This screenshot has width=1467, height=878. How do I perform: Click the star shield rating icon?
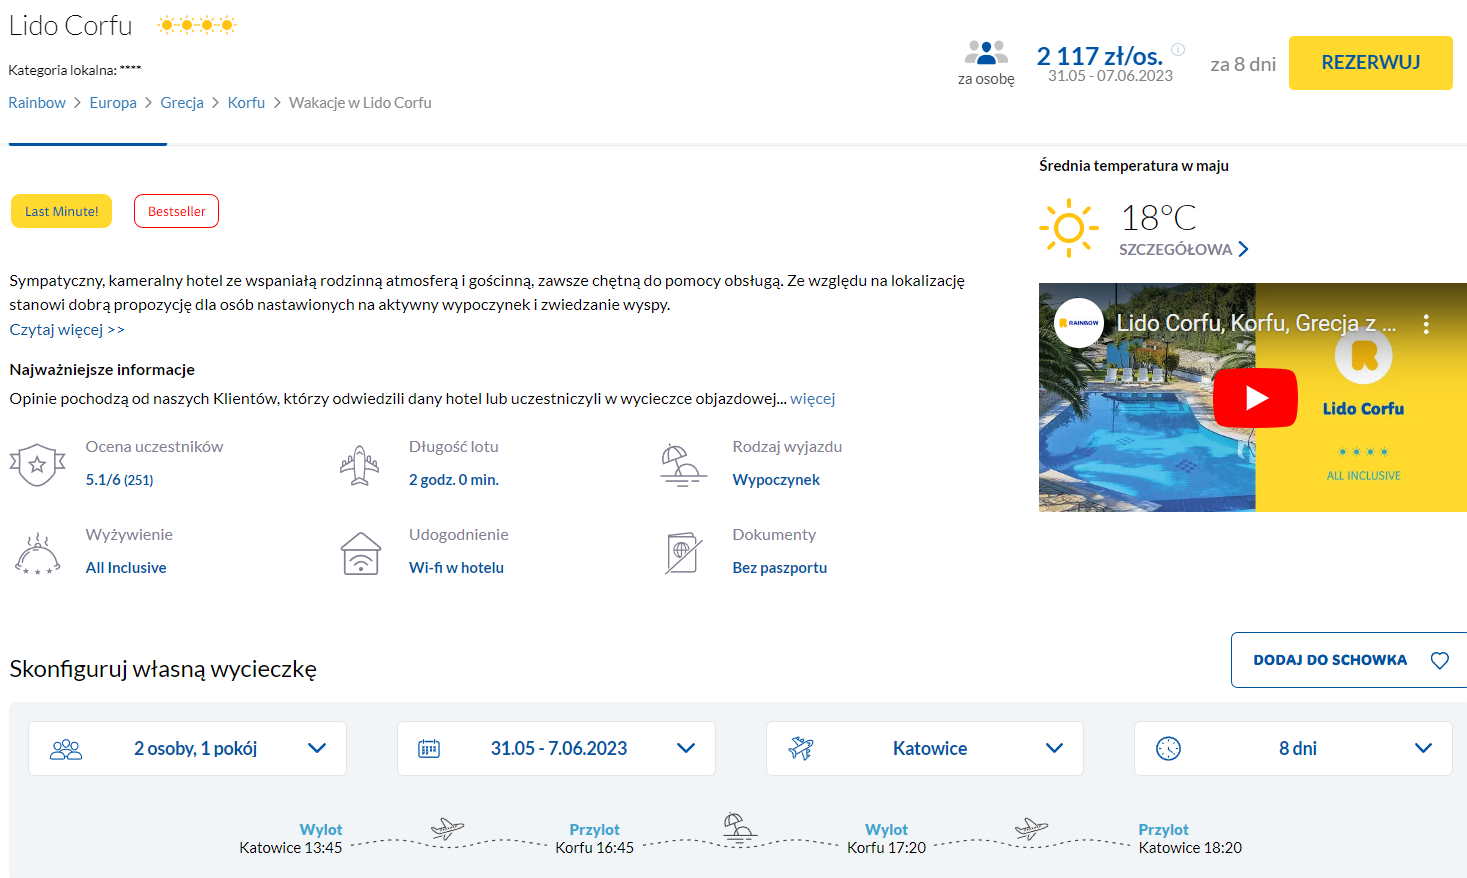(37, 465)
